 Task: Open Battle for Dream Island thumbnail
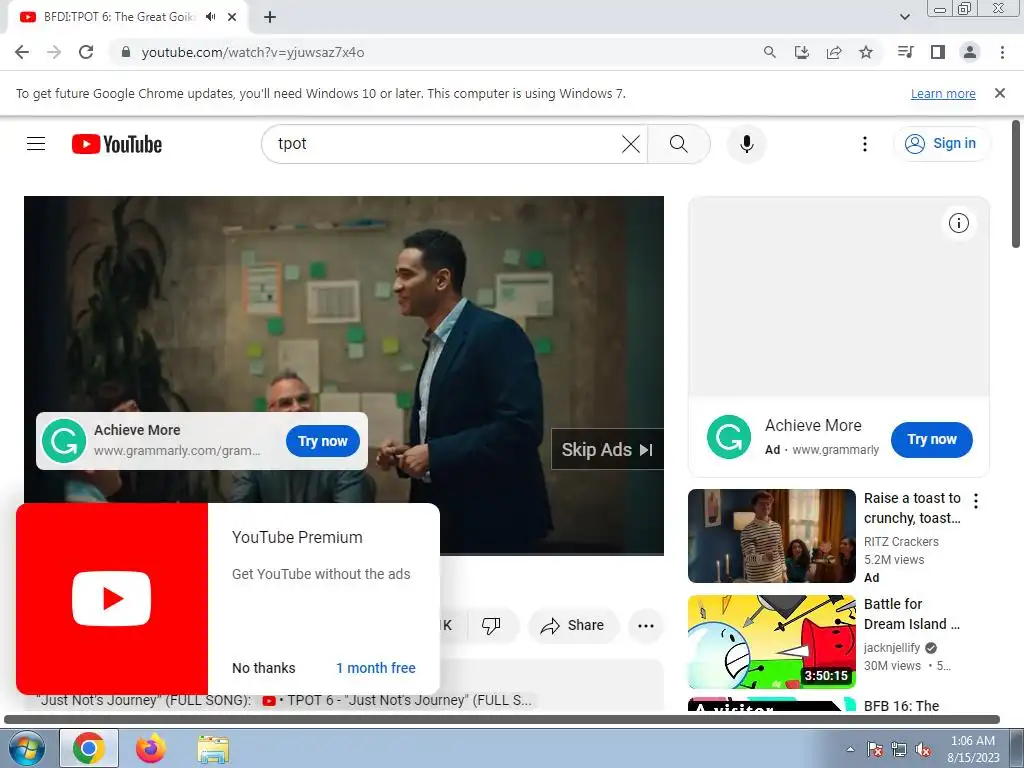(x=771, y=641)
